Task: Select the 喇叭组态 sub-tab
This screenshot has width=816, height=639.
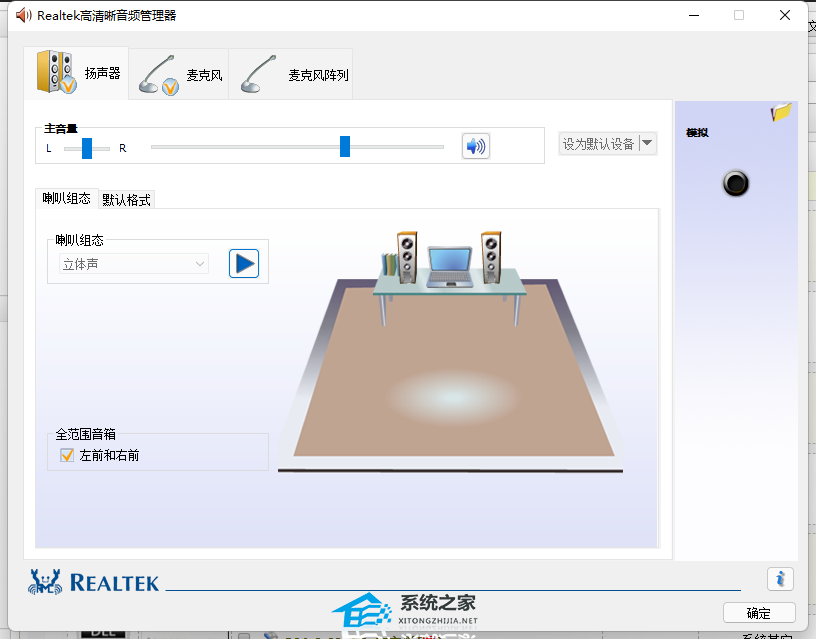Action: [x=67, y=199]
